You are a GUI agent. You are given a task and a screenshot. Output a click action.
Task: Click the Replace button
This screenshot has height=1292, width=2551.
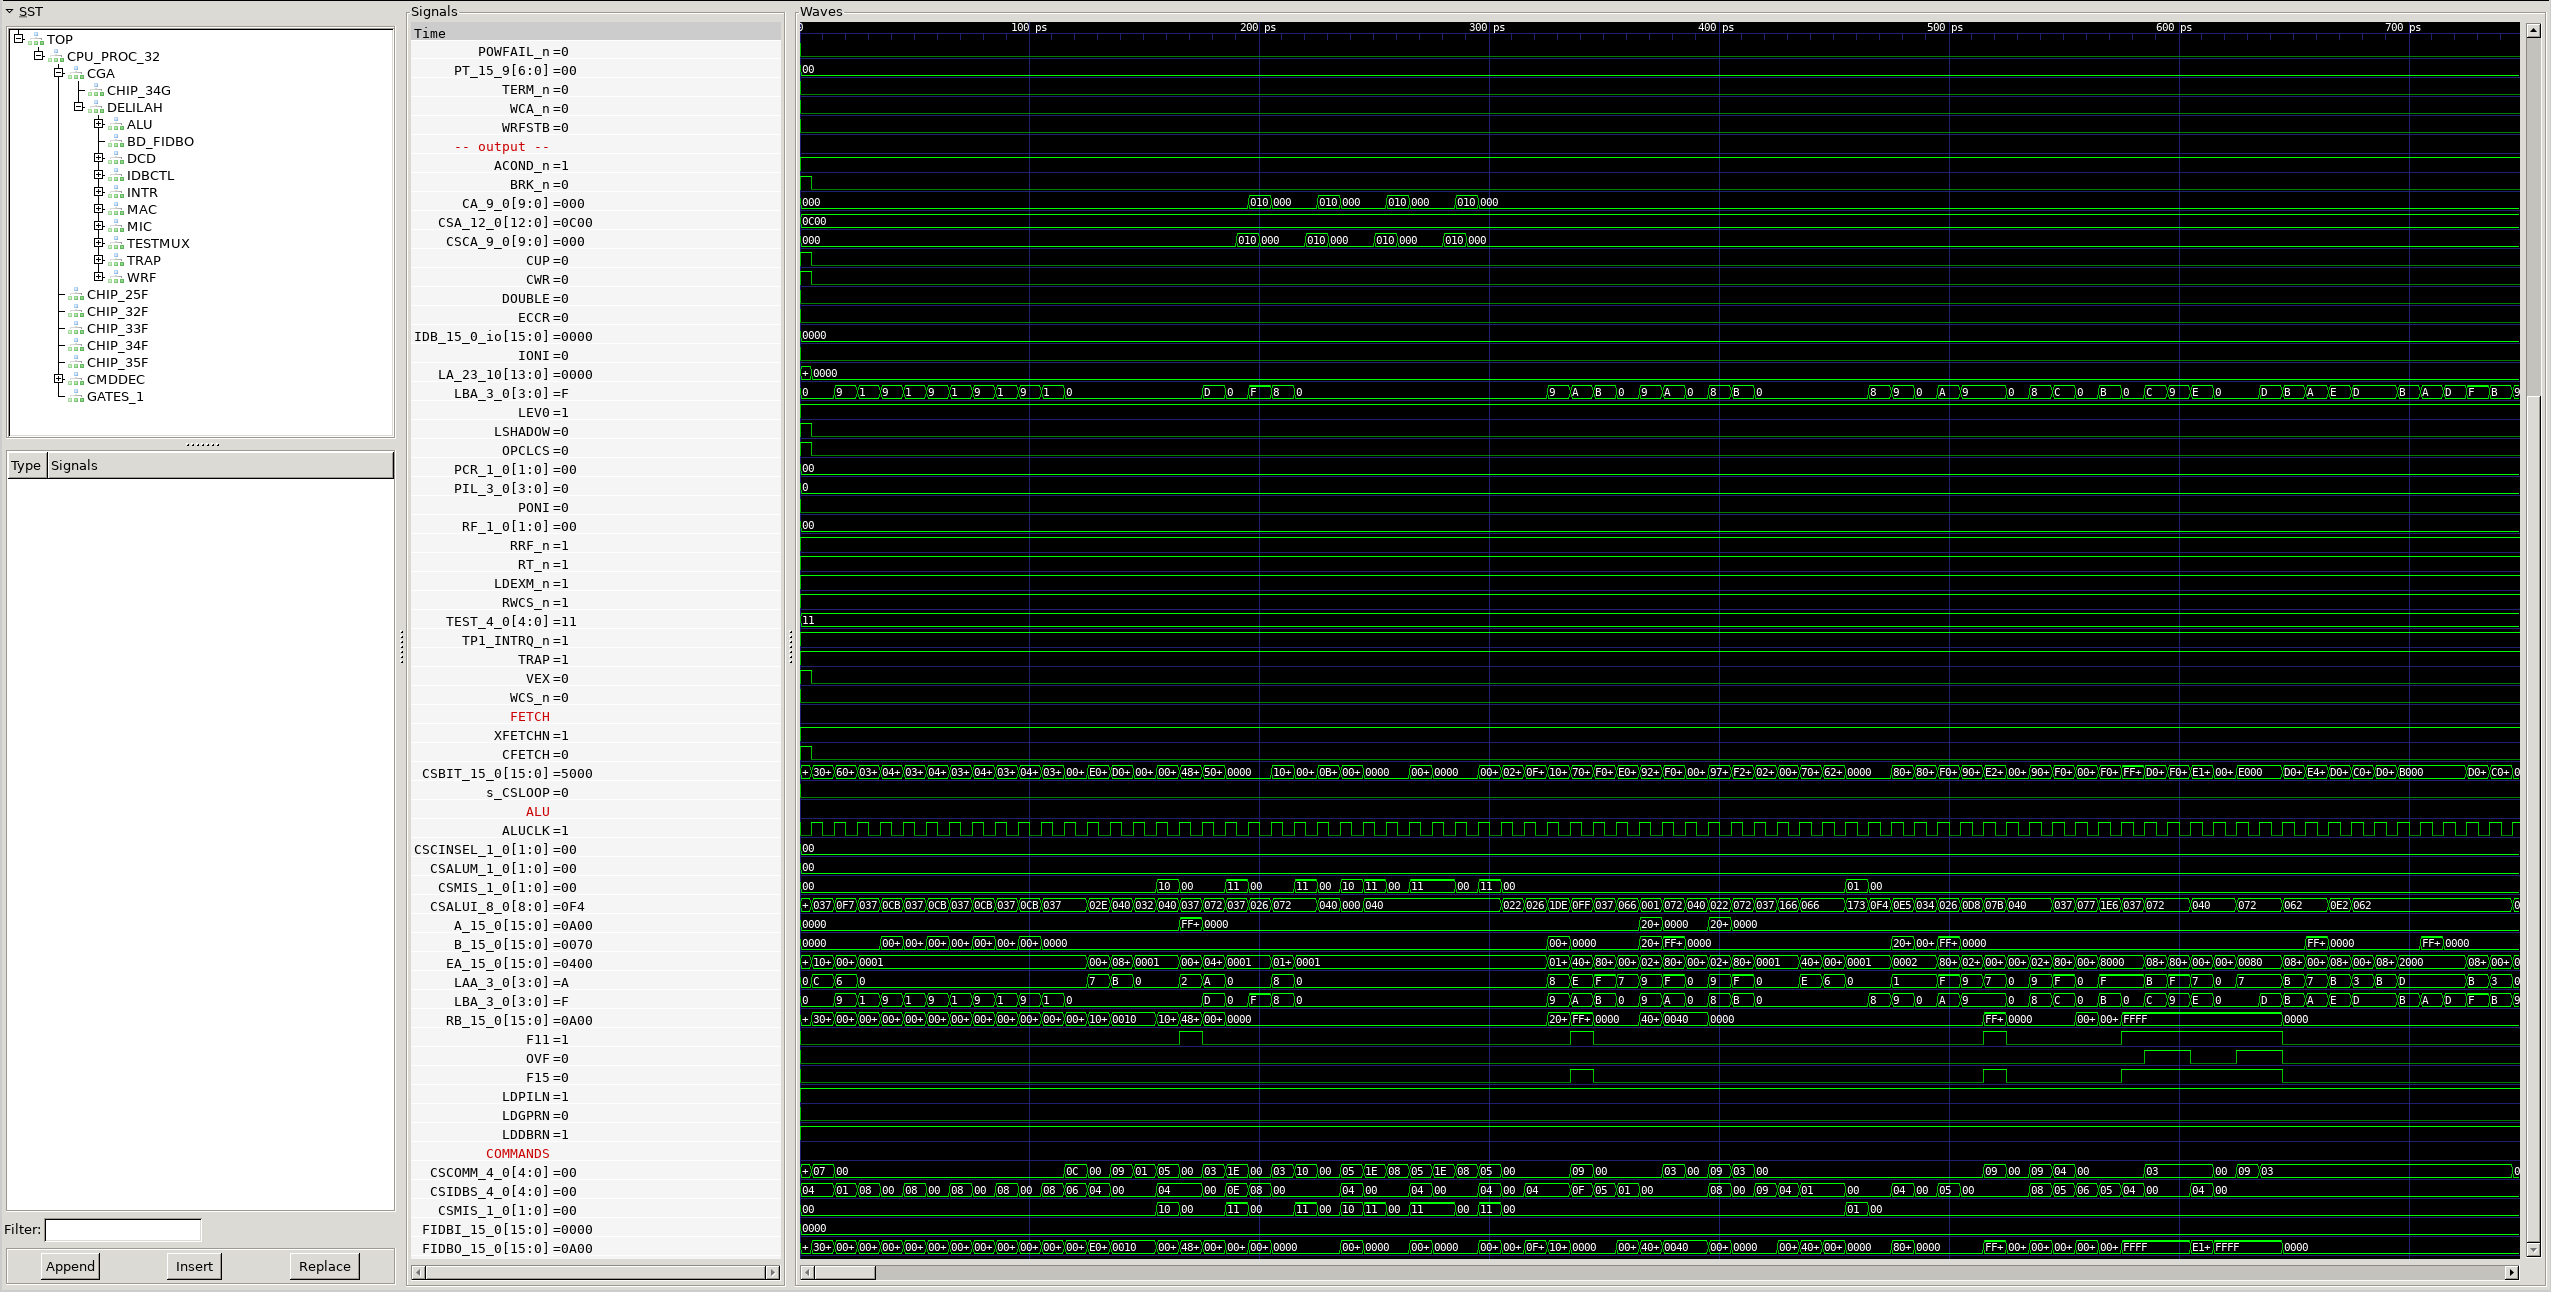point(325,1266)
